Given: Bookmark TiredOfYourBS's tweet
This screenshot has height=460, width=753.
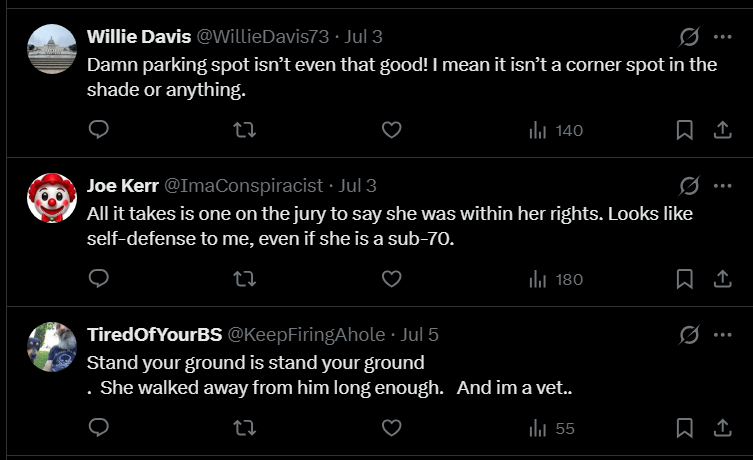Looking at the screenshot, I should coord(684,427).
